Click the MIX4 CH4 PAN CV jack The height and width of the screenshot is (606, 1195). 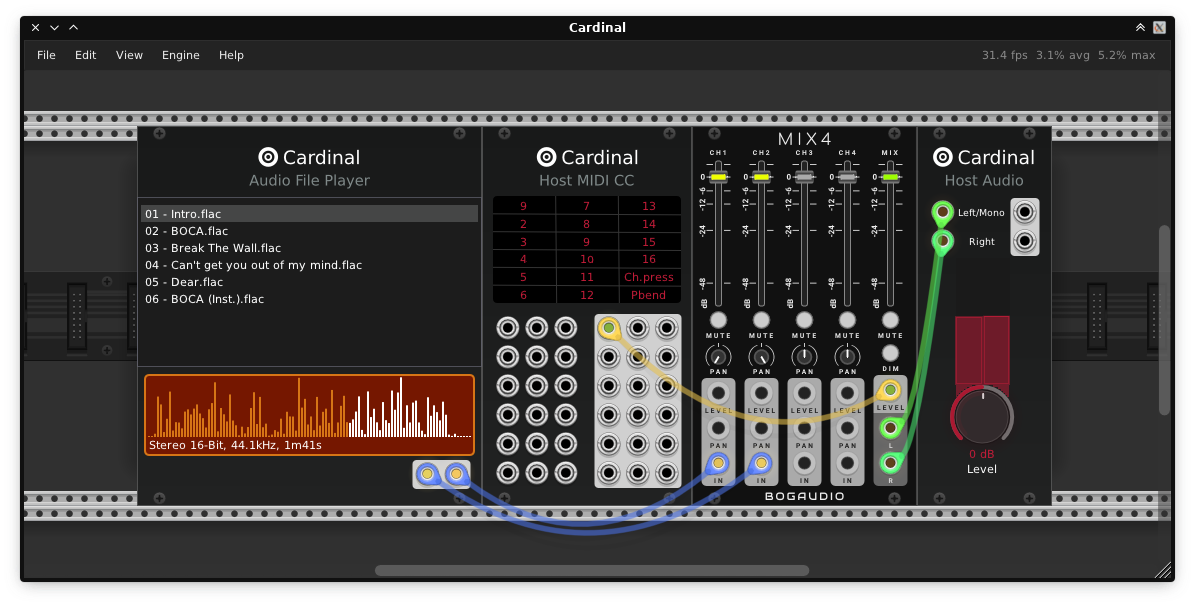pyautogui.click(x=847, y=428)
